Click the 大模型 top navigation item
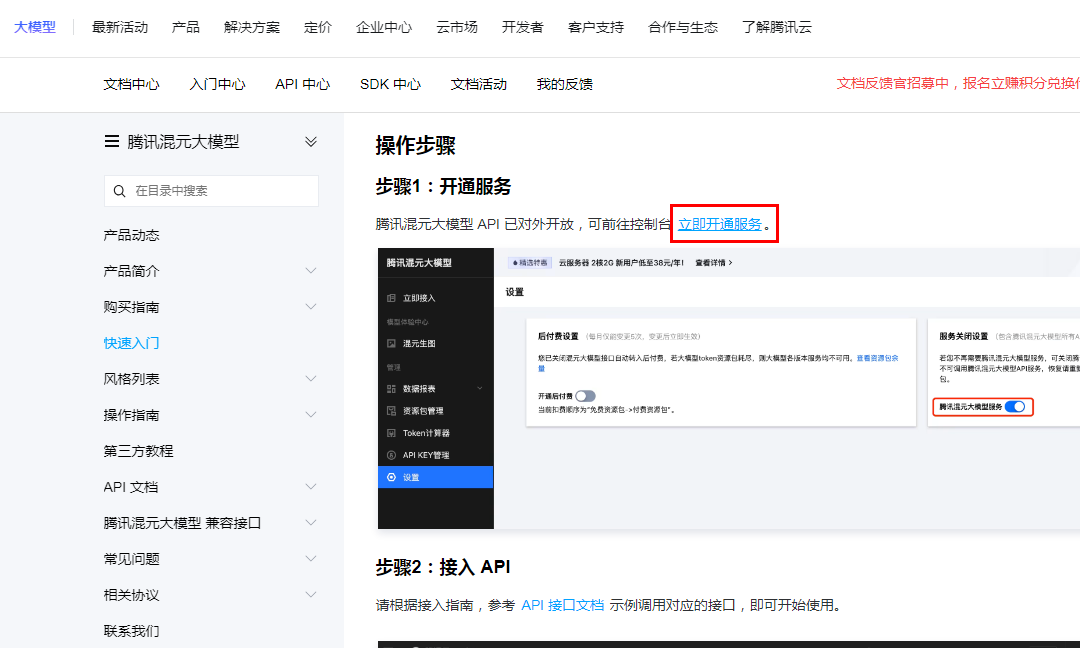The width and height of the screenshot is (1080, 648). (x=34, y=27)
